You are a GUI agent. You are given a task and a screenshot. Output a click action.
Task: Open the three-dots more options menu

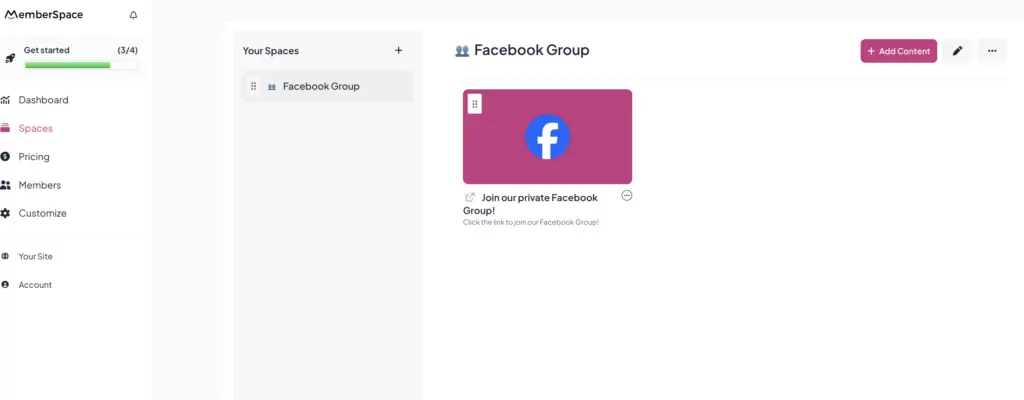992,51
